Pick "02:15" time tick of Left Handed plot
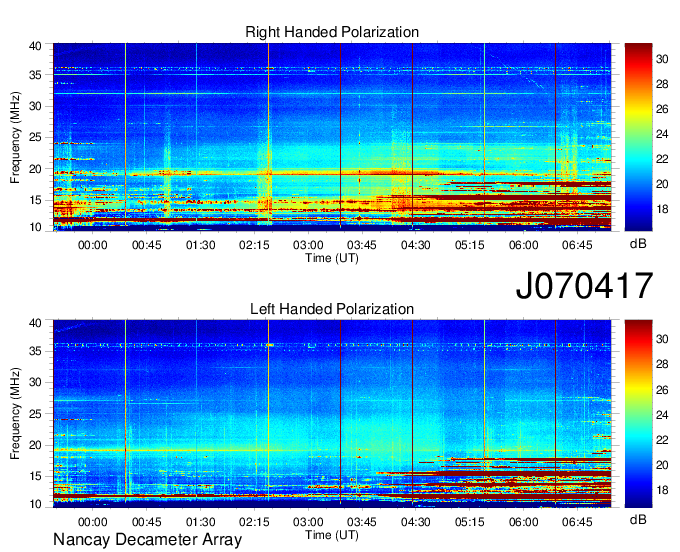The image size is (680, 552). pyautogui.click(x=254, y=522)
